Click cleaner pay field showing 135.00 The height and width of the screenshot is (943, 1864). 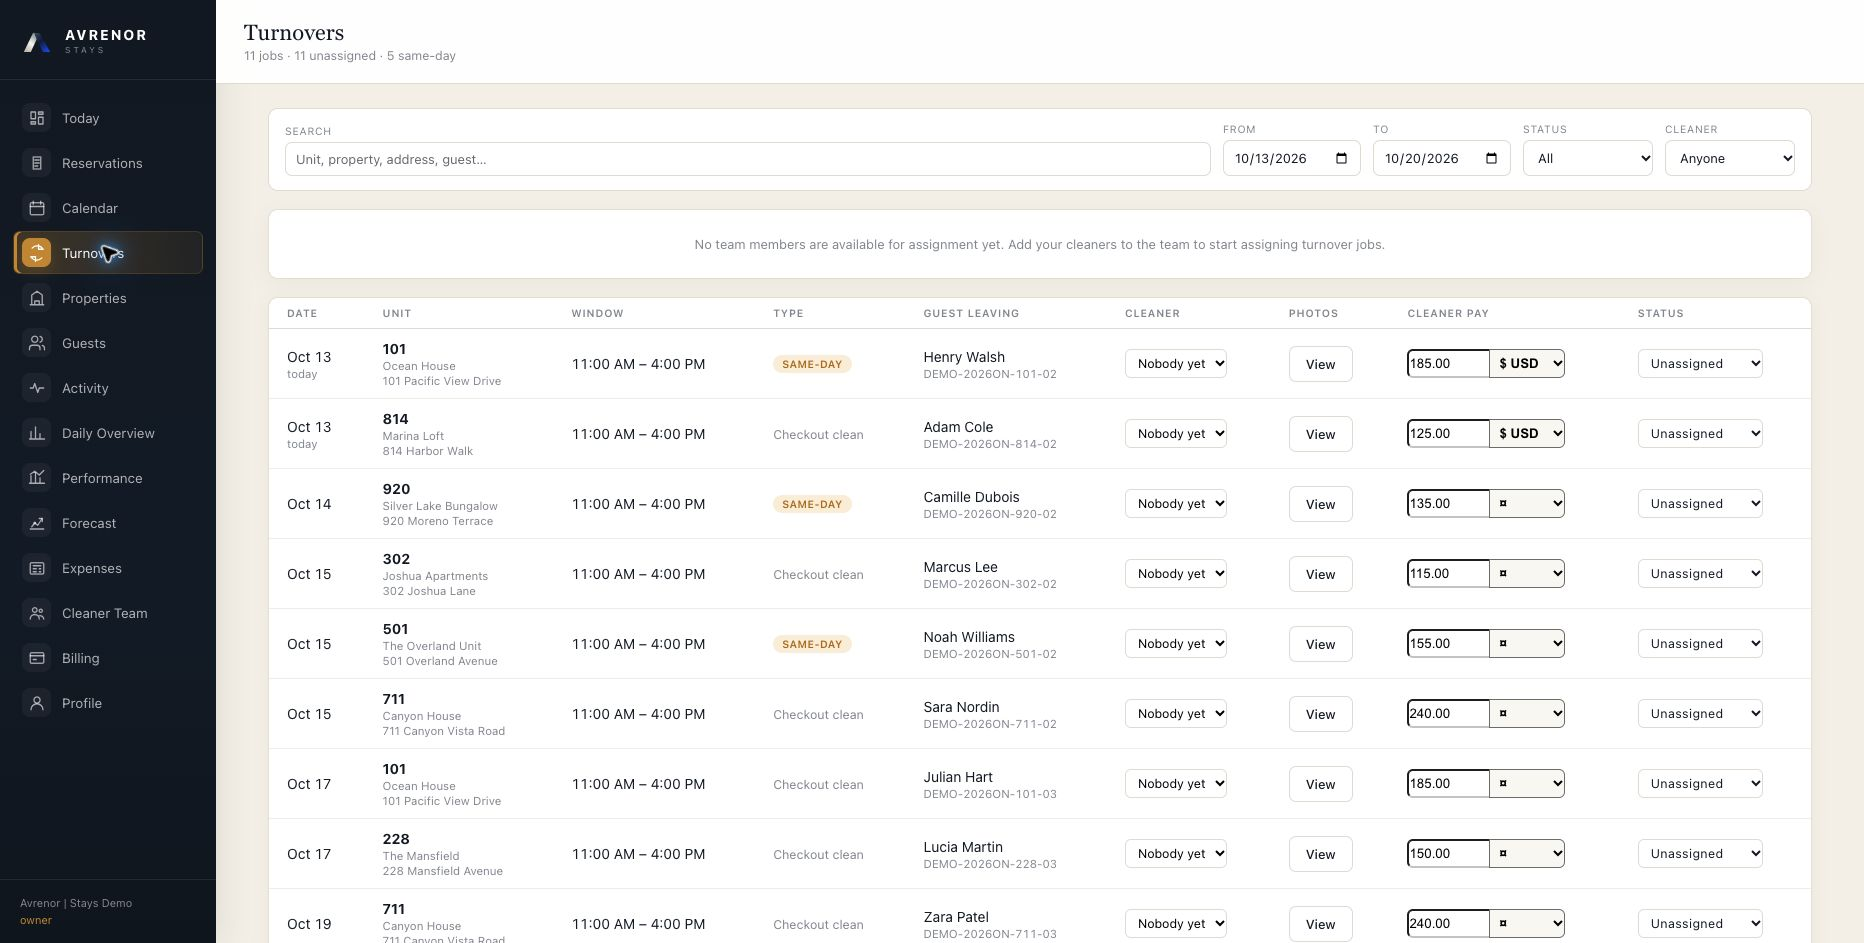pyautogui.click(x=1448, y=504)
